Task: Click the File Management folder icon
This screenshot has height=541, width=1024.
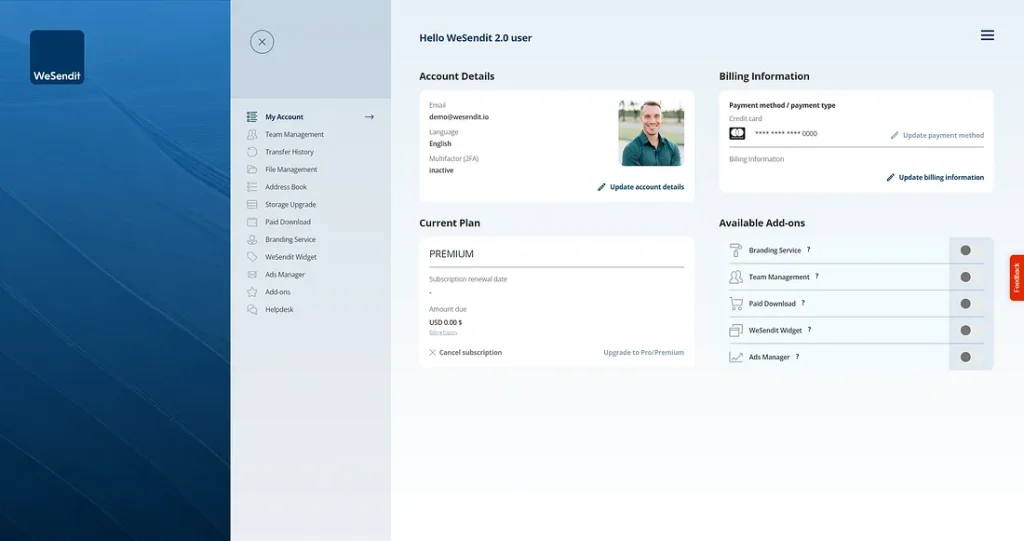Action: 252,169
